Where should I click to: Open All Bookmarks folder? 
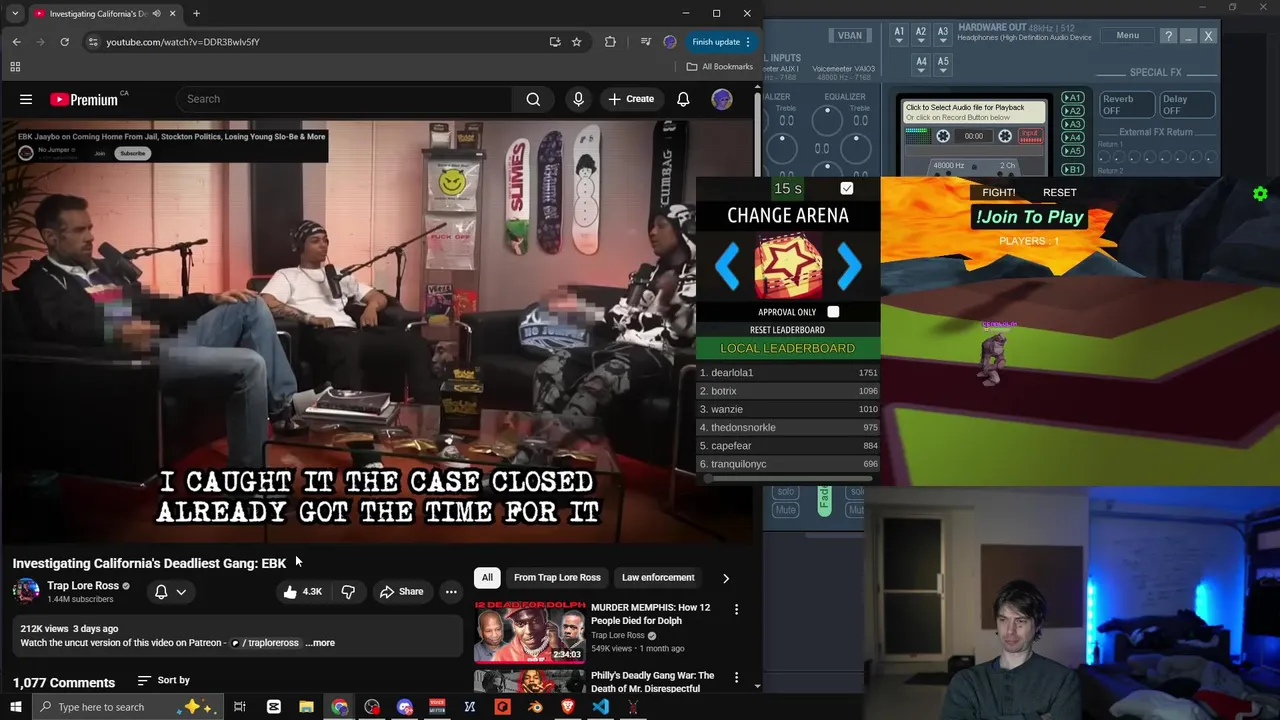tap(720, 67)
